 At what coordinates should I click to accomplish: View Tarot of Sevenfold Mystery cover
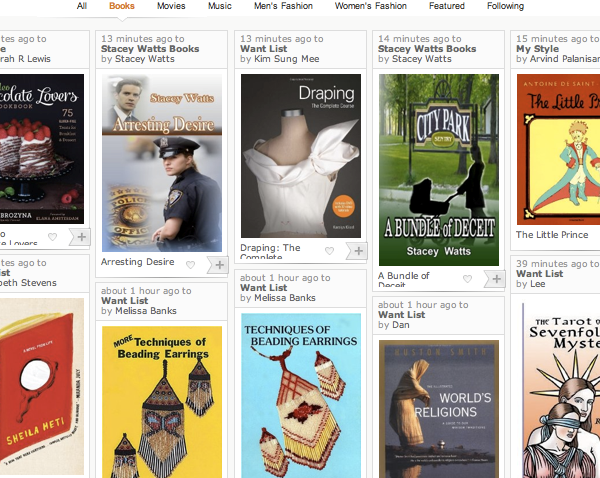pos(561,390)
